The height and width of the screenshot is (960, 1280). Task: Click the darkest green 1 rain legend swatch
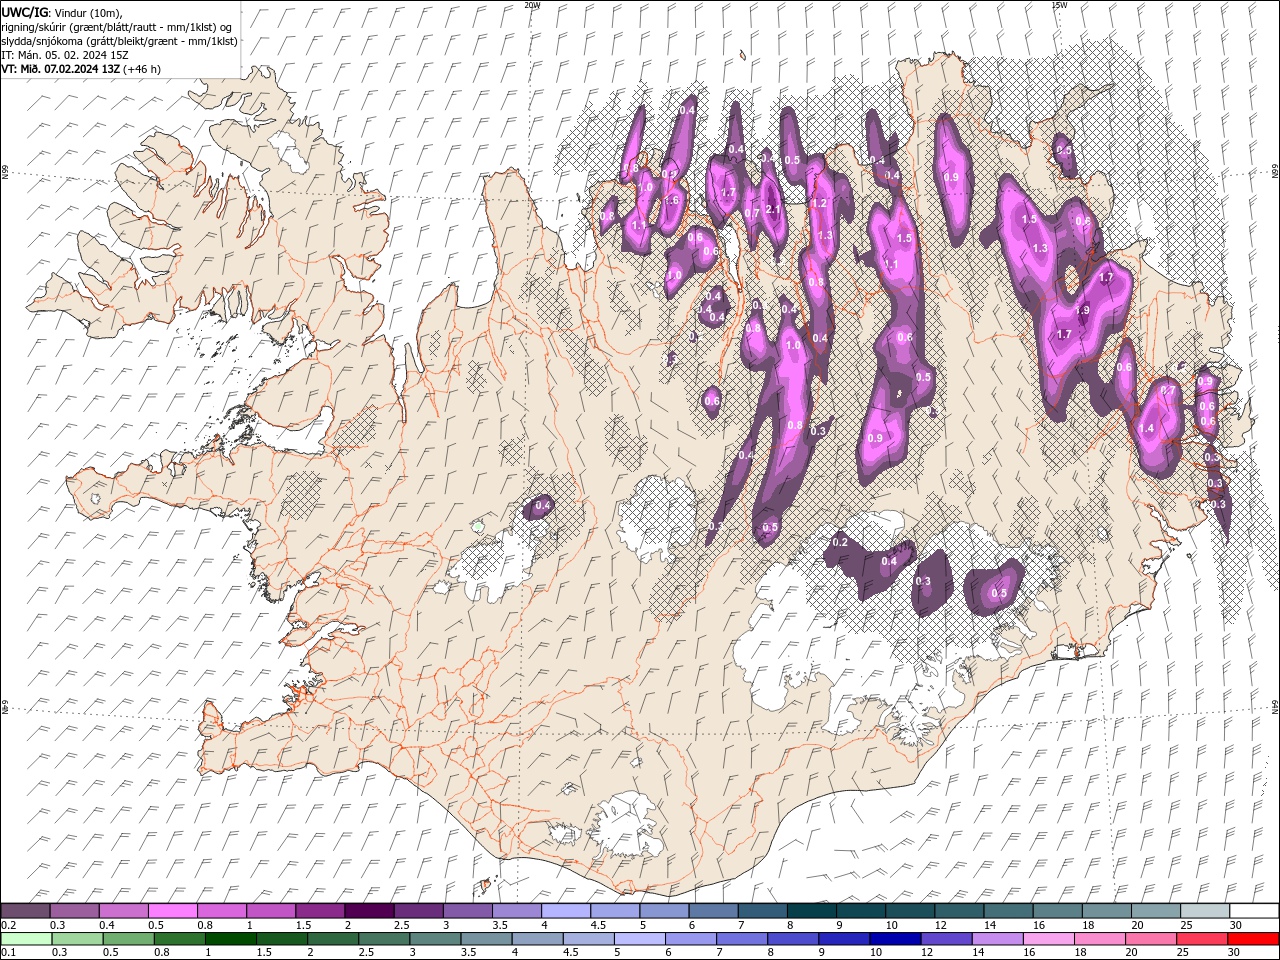(x=230, y=939)
